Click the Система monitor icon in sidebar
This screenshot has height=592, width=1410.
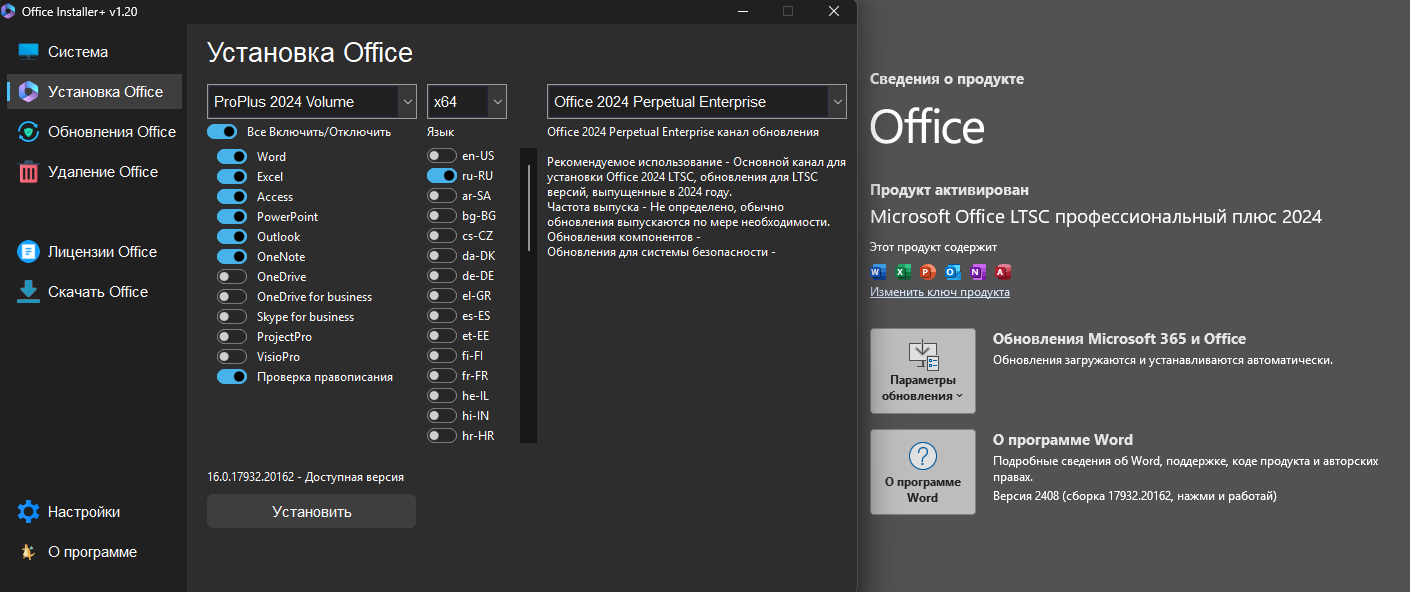point(28,52)
